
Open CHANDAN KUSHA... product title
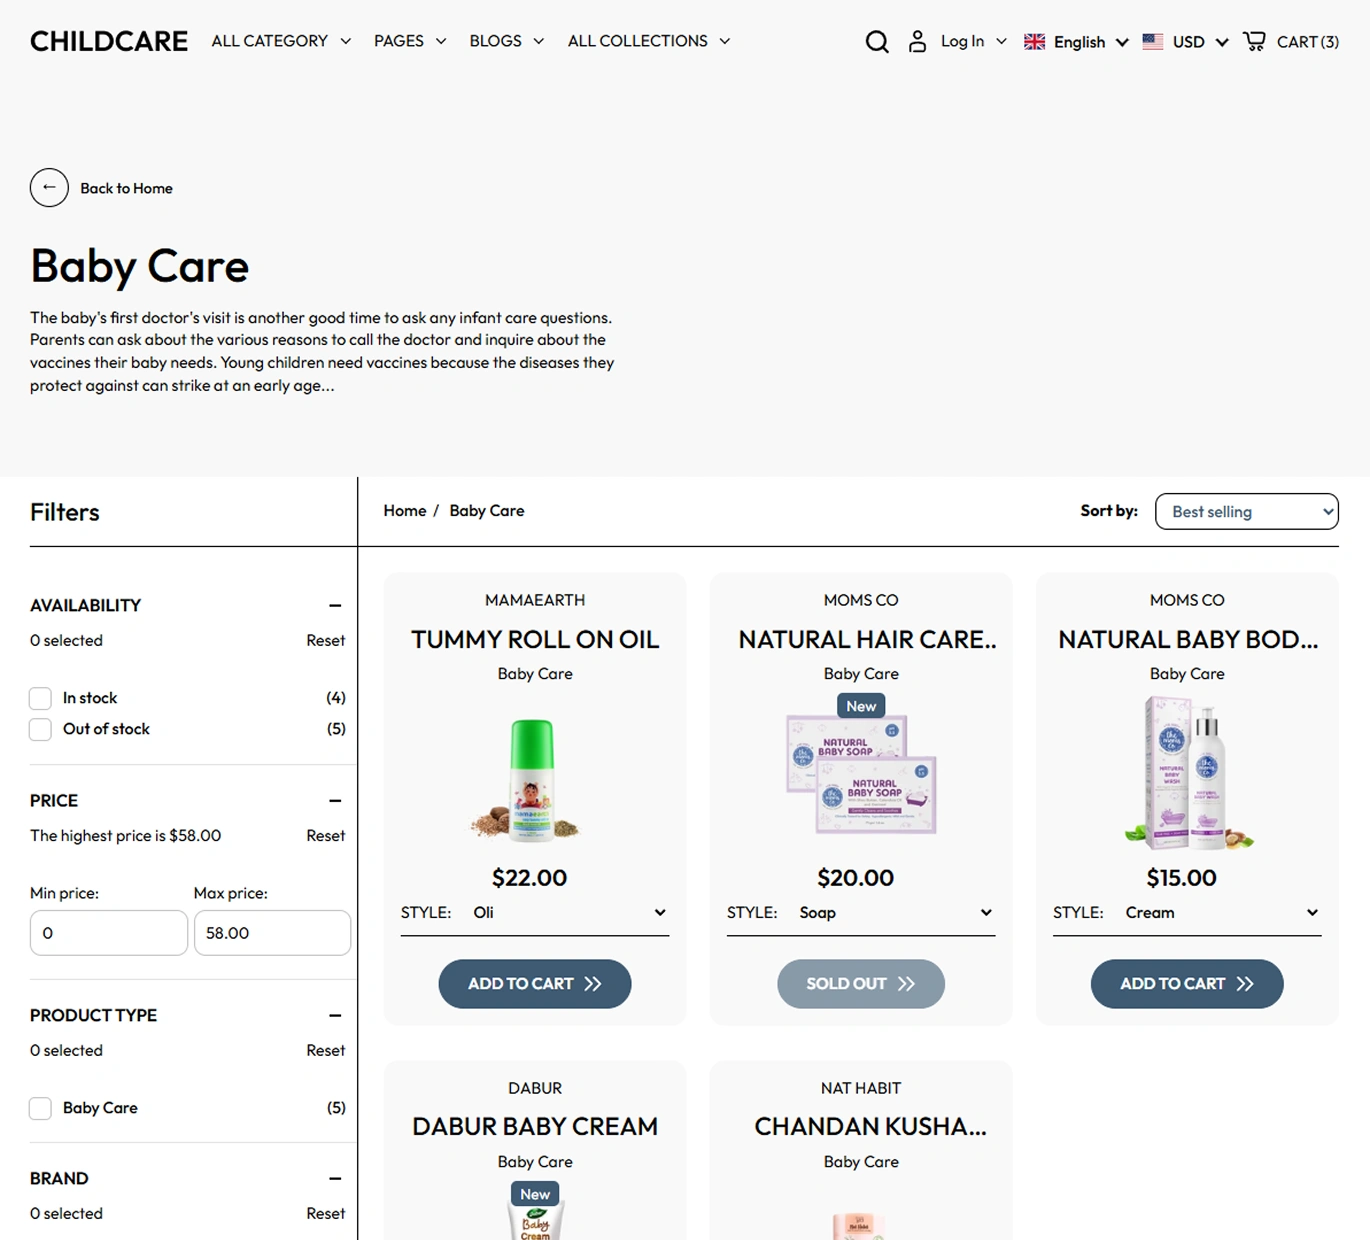click(x=870, y=1127)
